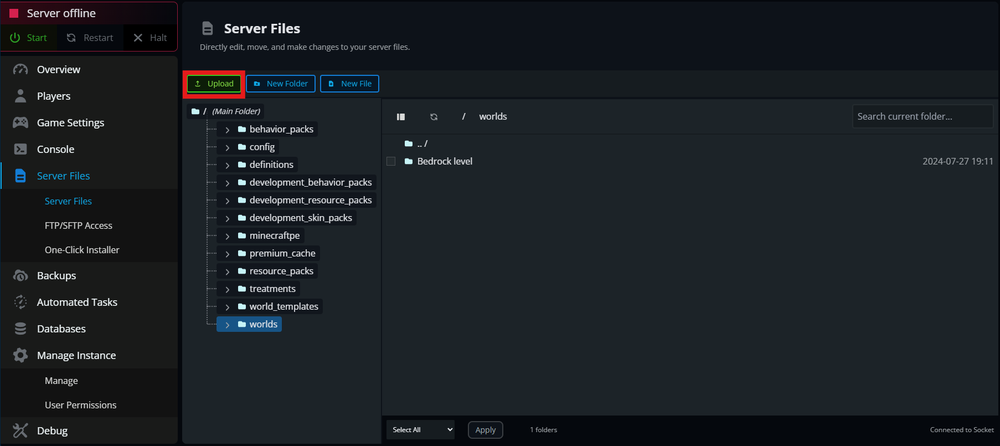Open the Select All dropdown
The width and height of the screenshot is (1000, 446).
pos(421,429)
